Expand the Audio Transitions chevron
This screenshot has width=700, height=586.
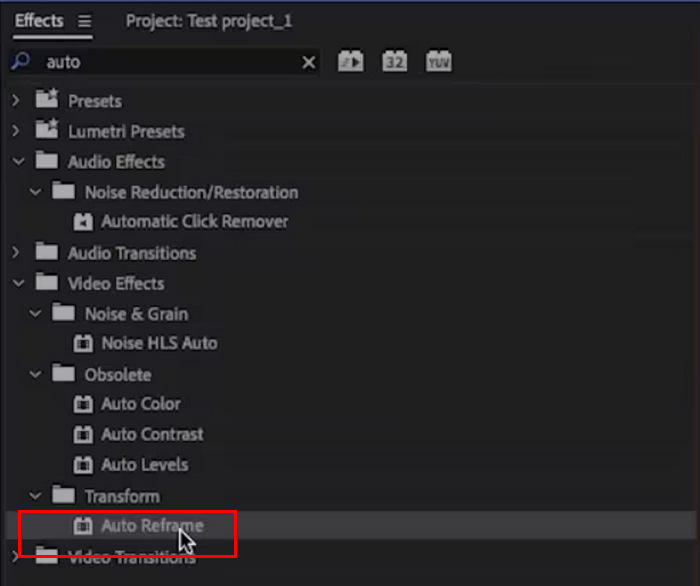[16, 253]
